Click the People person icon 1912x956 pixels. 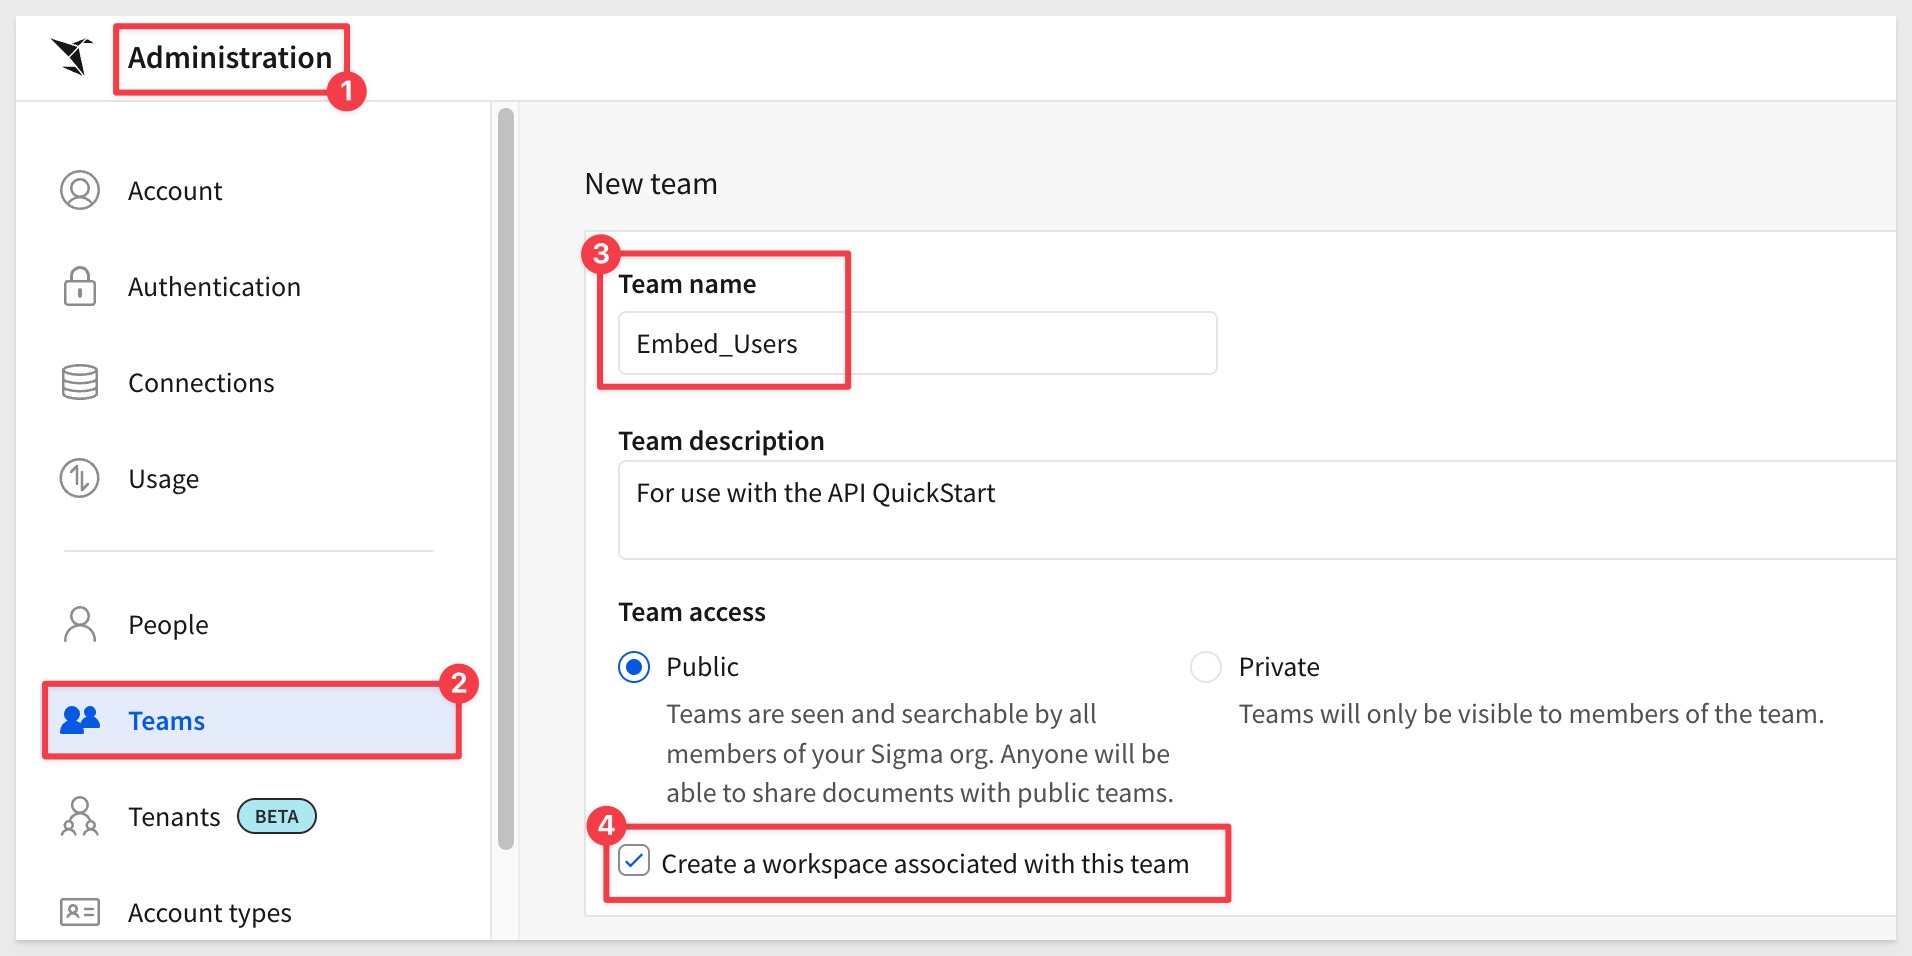80,624
